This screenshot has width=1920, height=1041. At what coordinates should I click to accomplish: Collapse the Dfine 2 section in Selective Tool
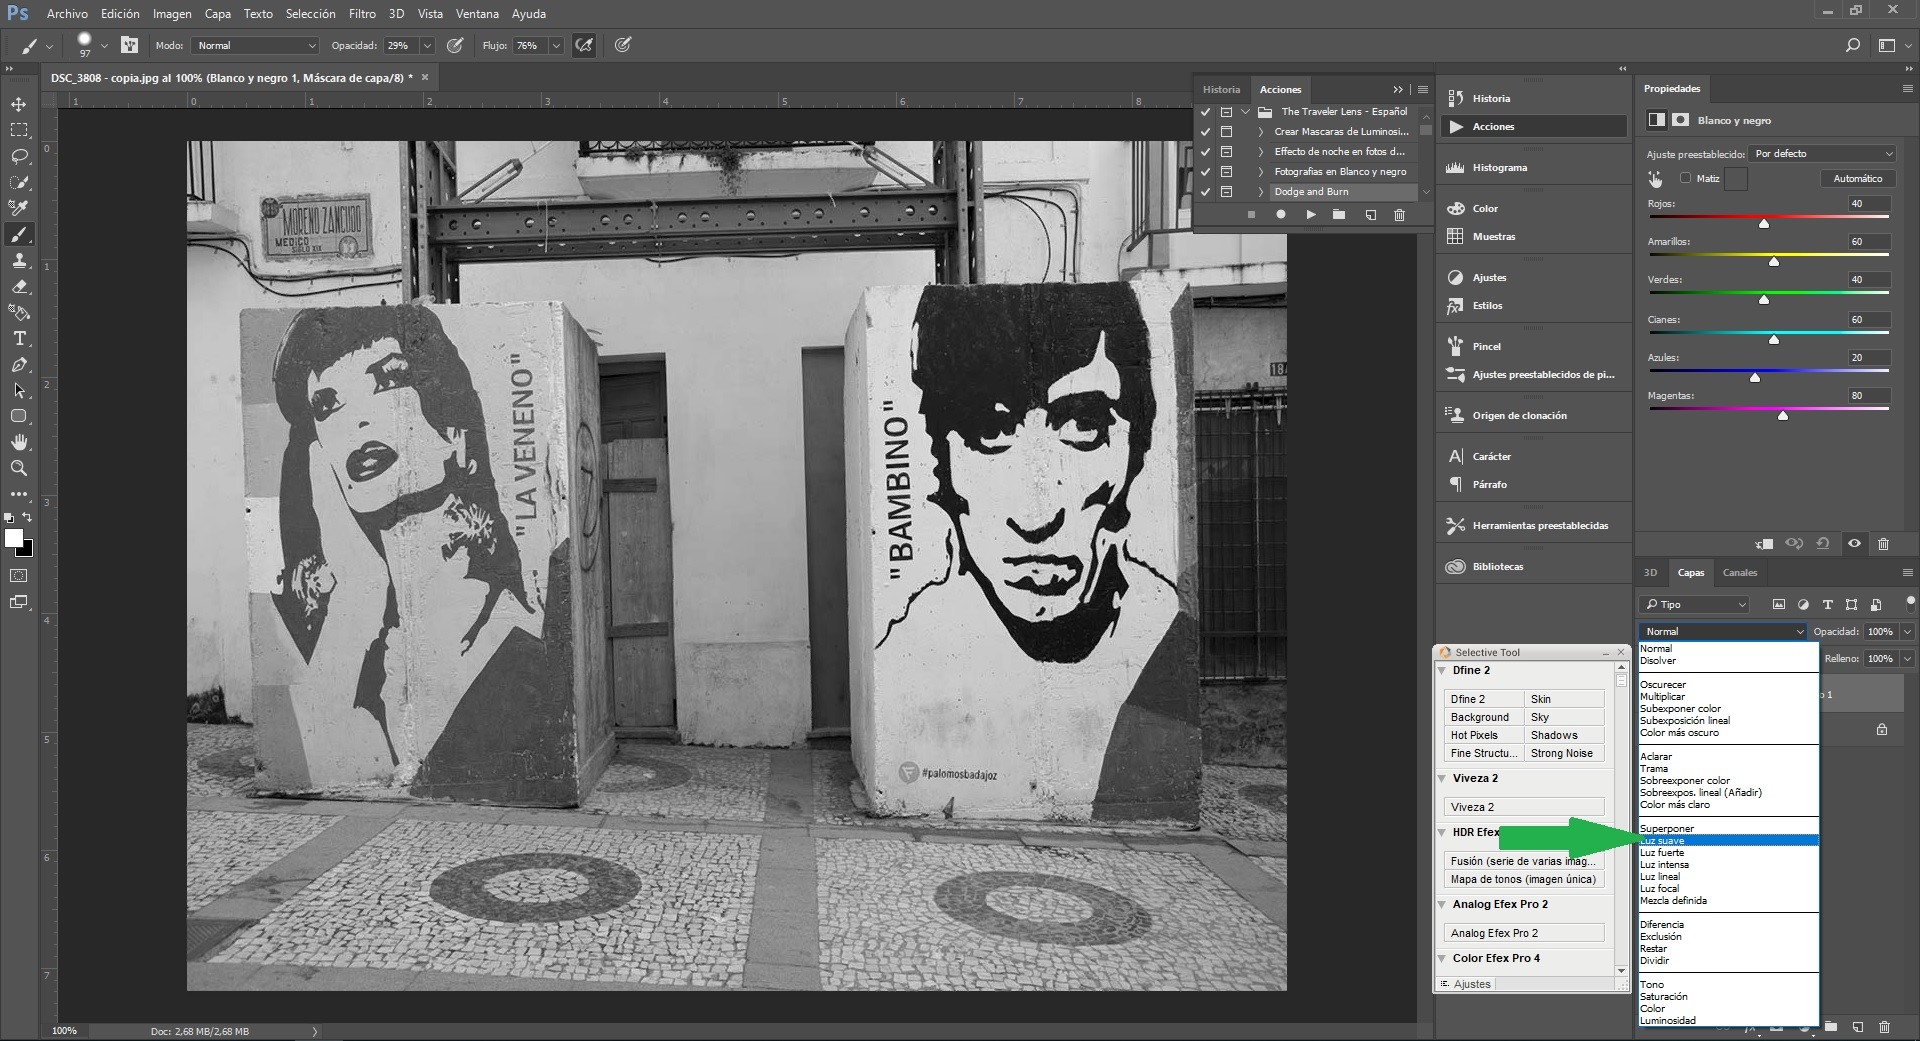pos(1442,671)
